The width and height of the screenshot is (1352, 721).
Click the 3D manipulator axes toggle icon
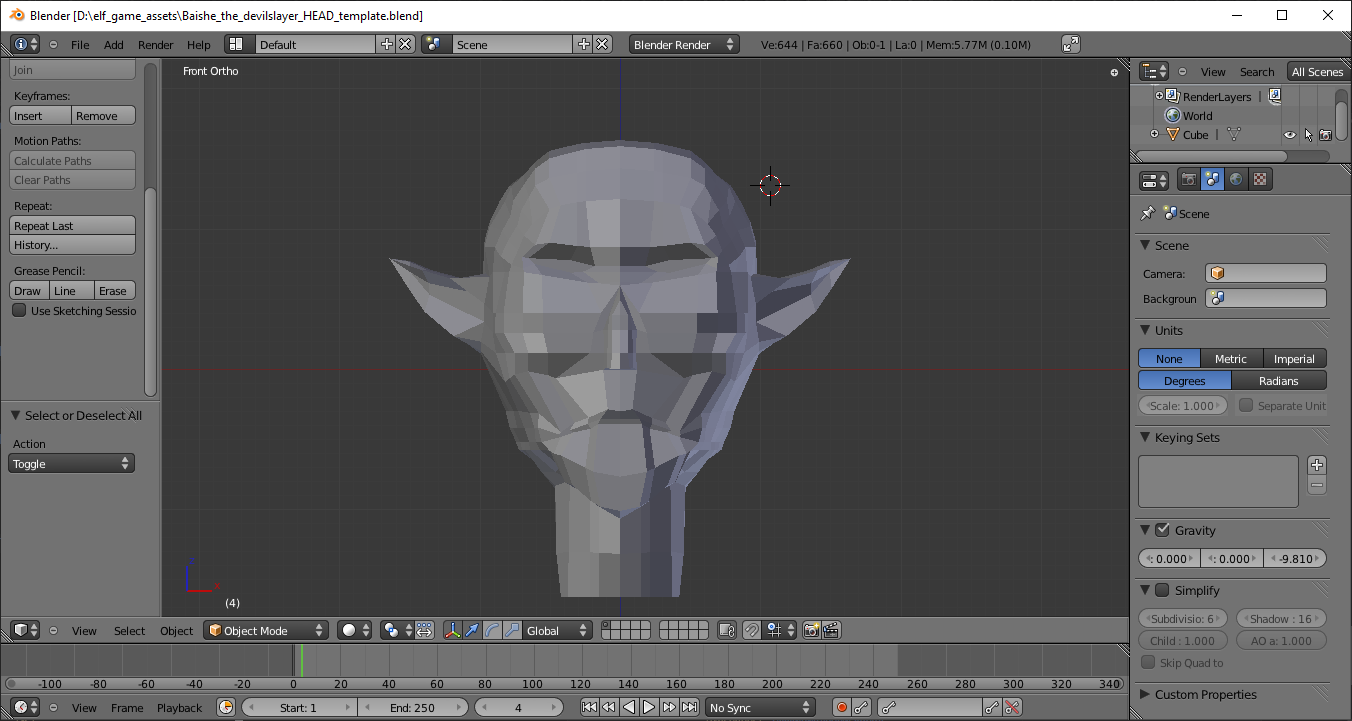click(453, 631)
